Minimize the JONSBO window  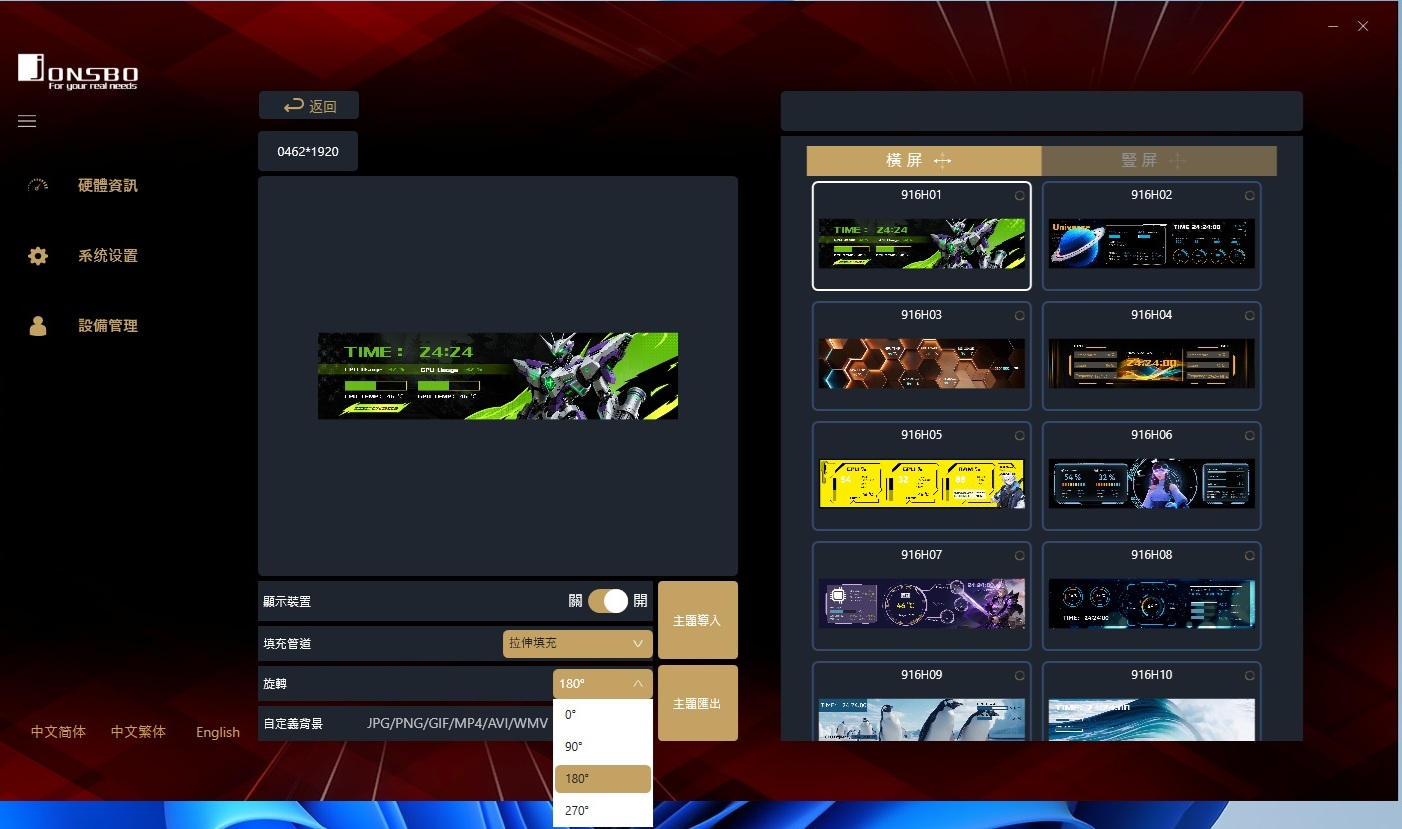1334,26
